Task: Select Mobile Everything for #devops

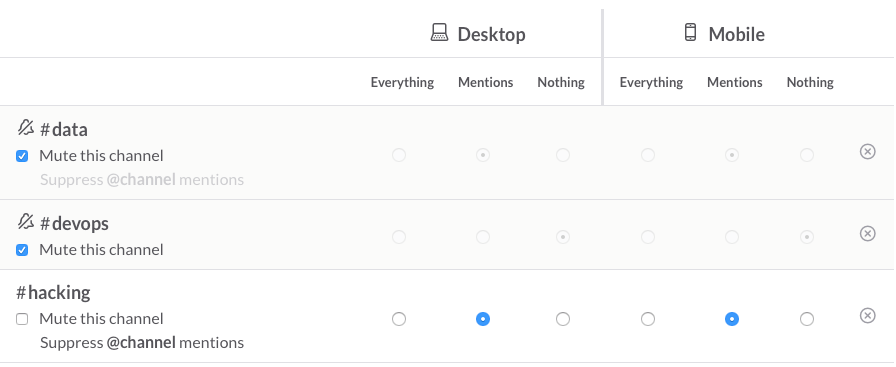Action: pos(647,237)
